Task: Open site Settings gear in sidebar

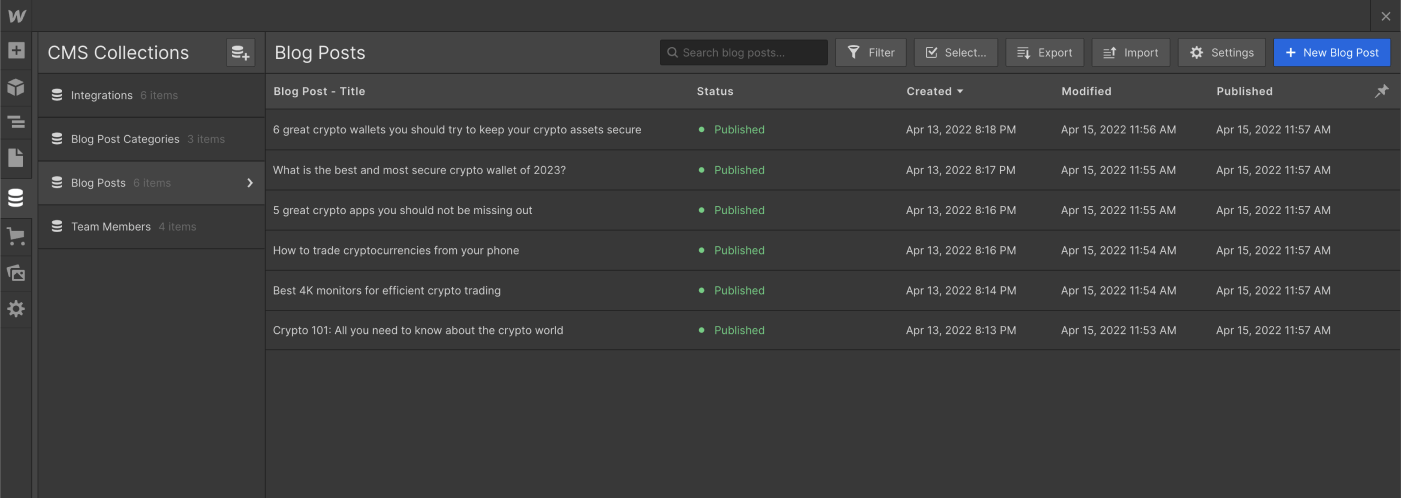Action: pyautogui.click(x=16, y=309)
